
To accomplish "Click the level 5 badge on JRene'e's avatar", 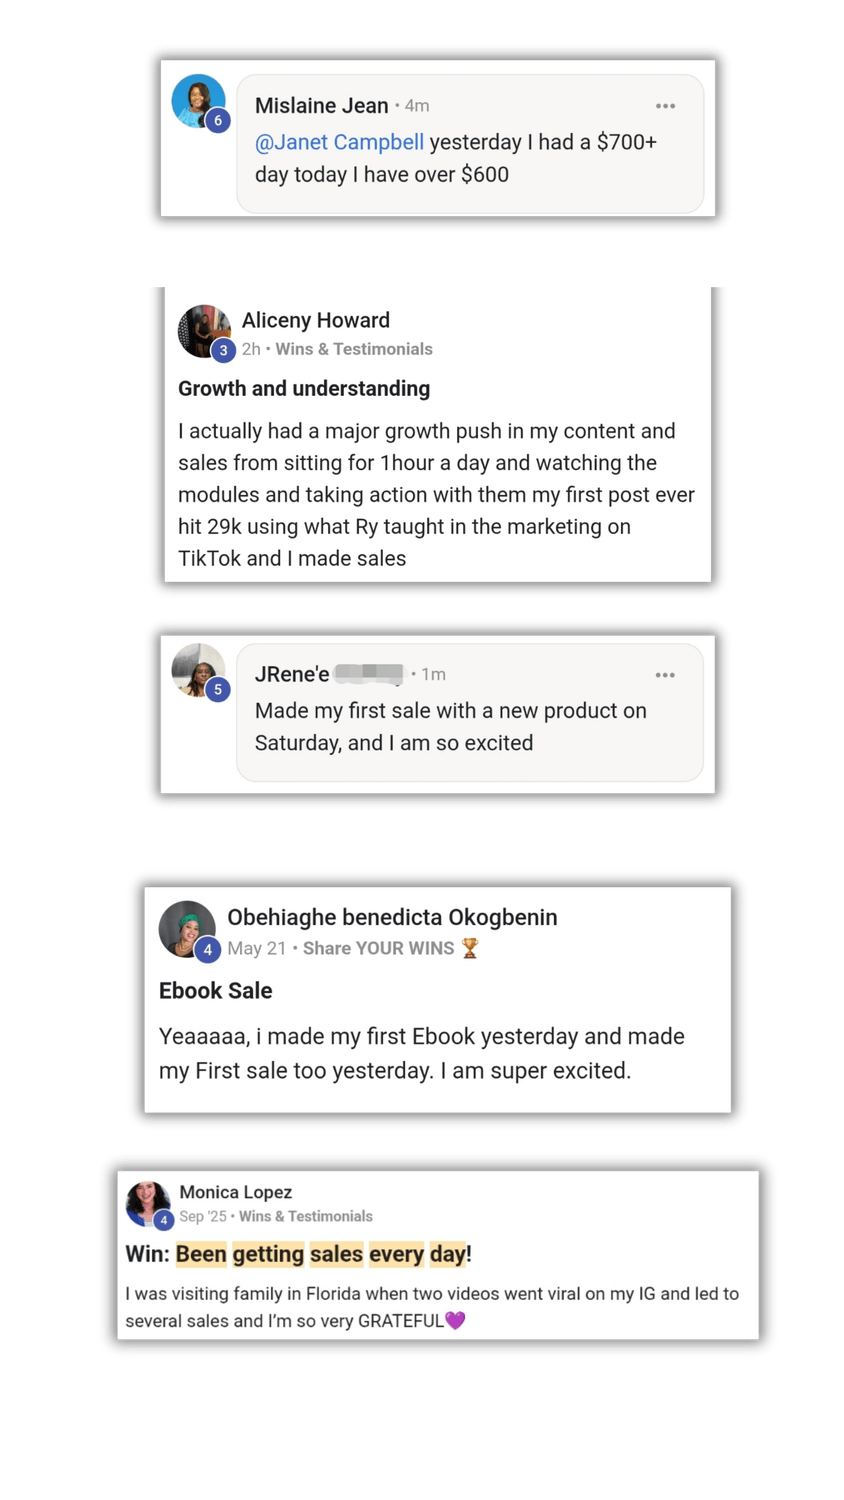I will pyautogui.click(x=218, y=689).
